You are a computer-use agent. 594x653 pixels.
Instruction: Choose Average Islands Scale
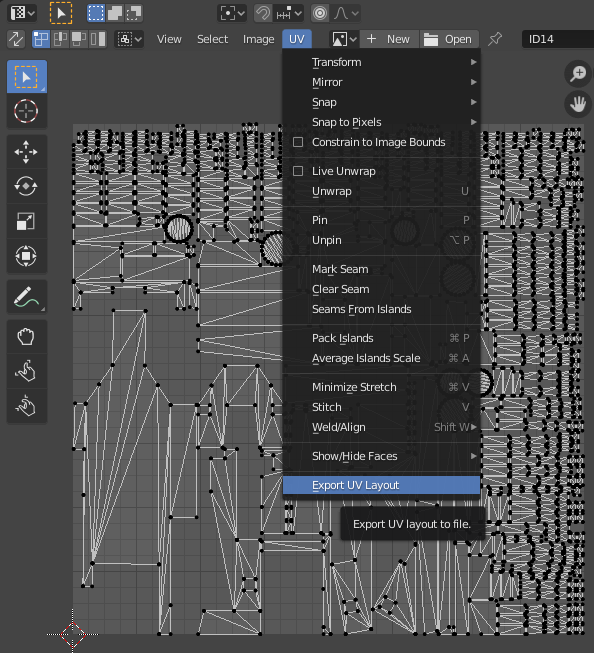(381, 358)
